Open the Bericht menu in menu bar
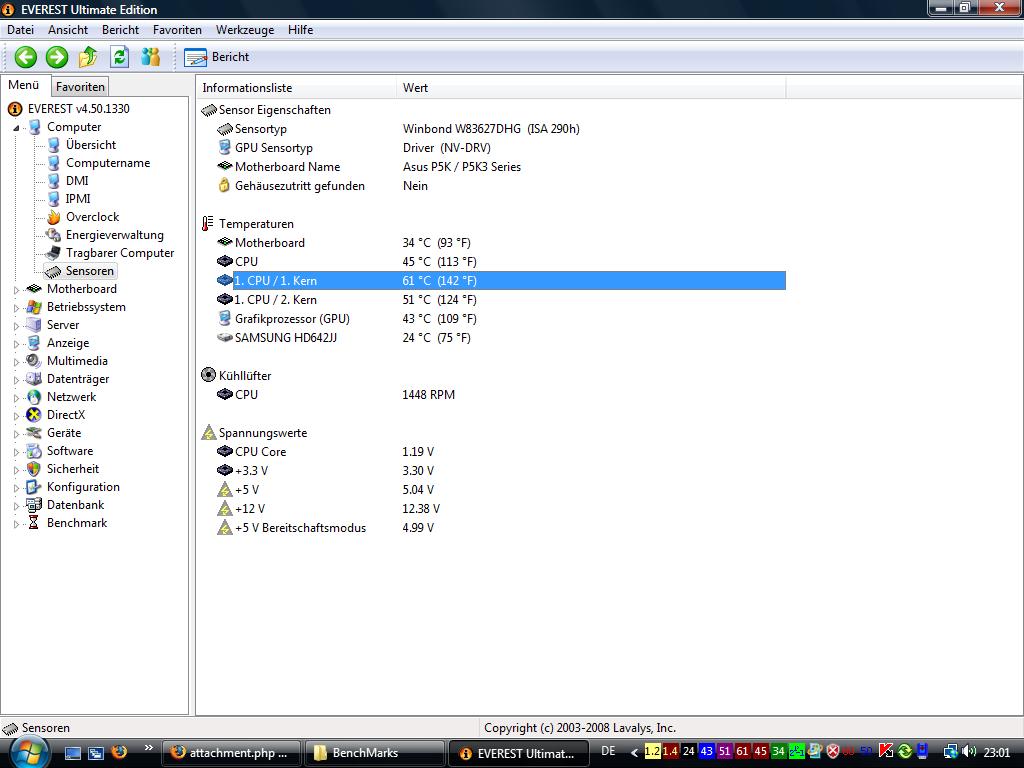Viewport: 1024px width, 768px height. (120, 29)
